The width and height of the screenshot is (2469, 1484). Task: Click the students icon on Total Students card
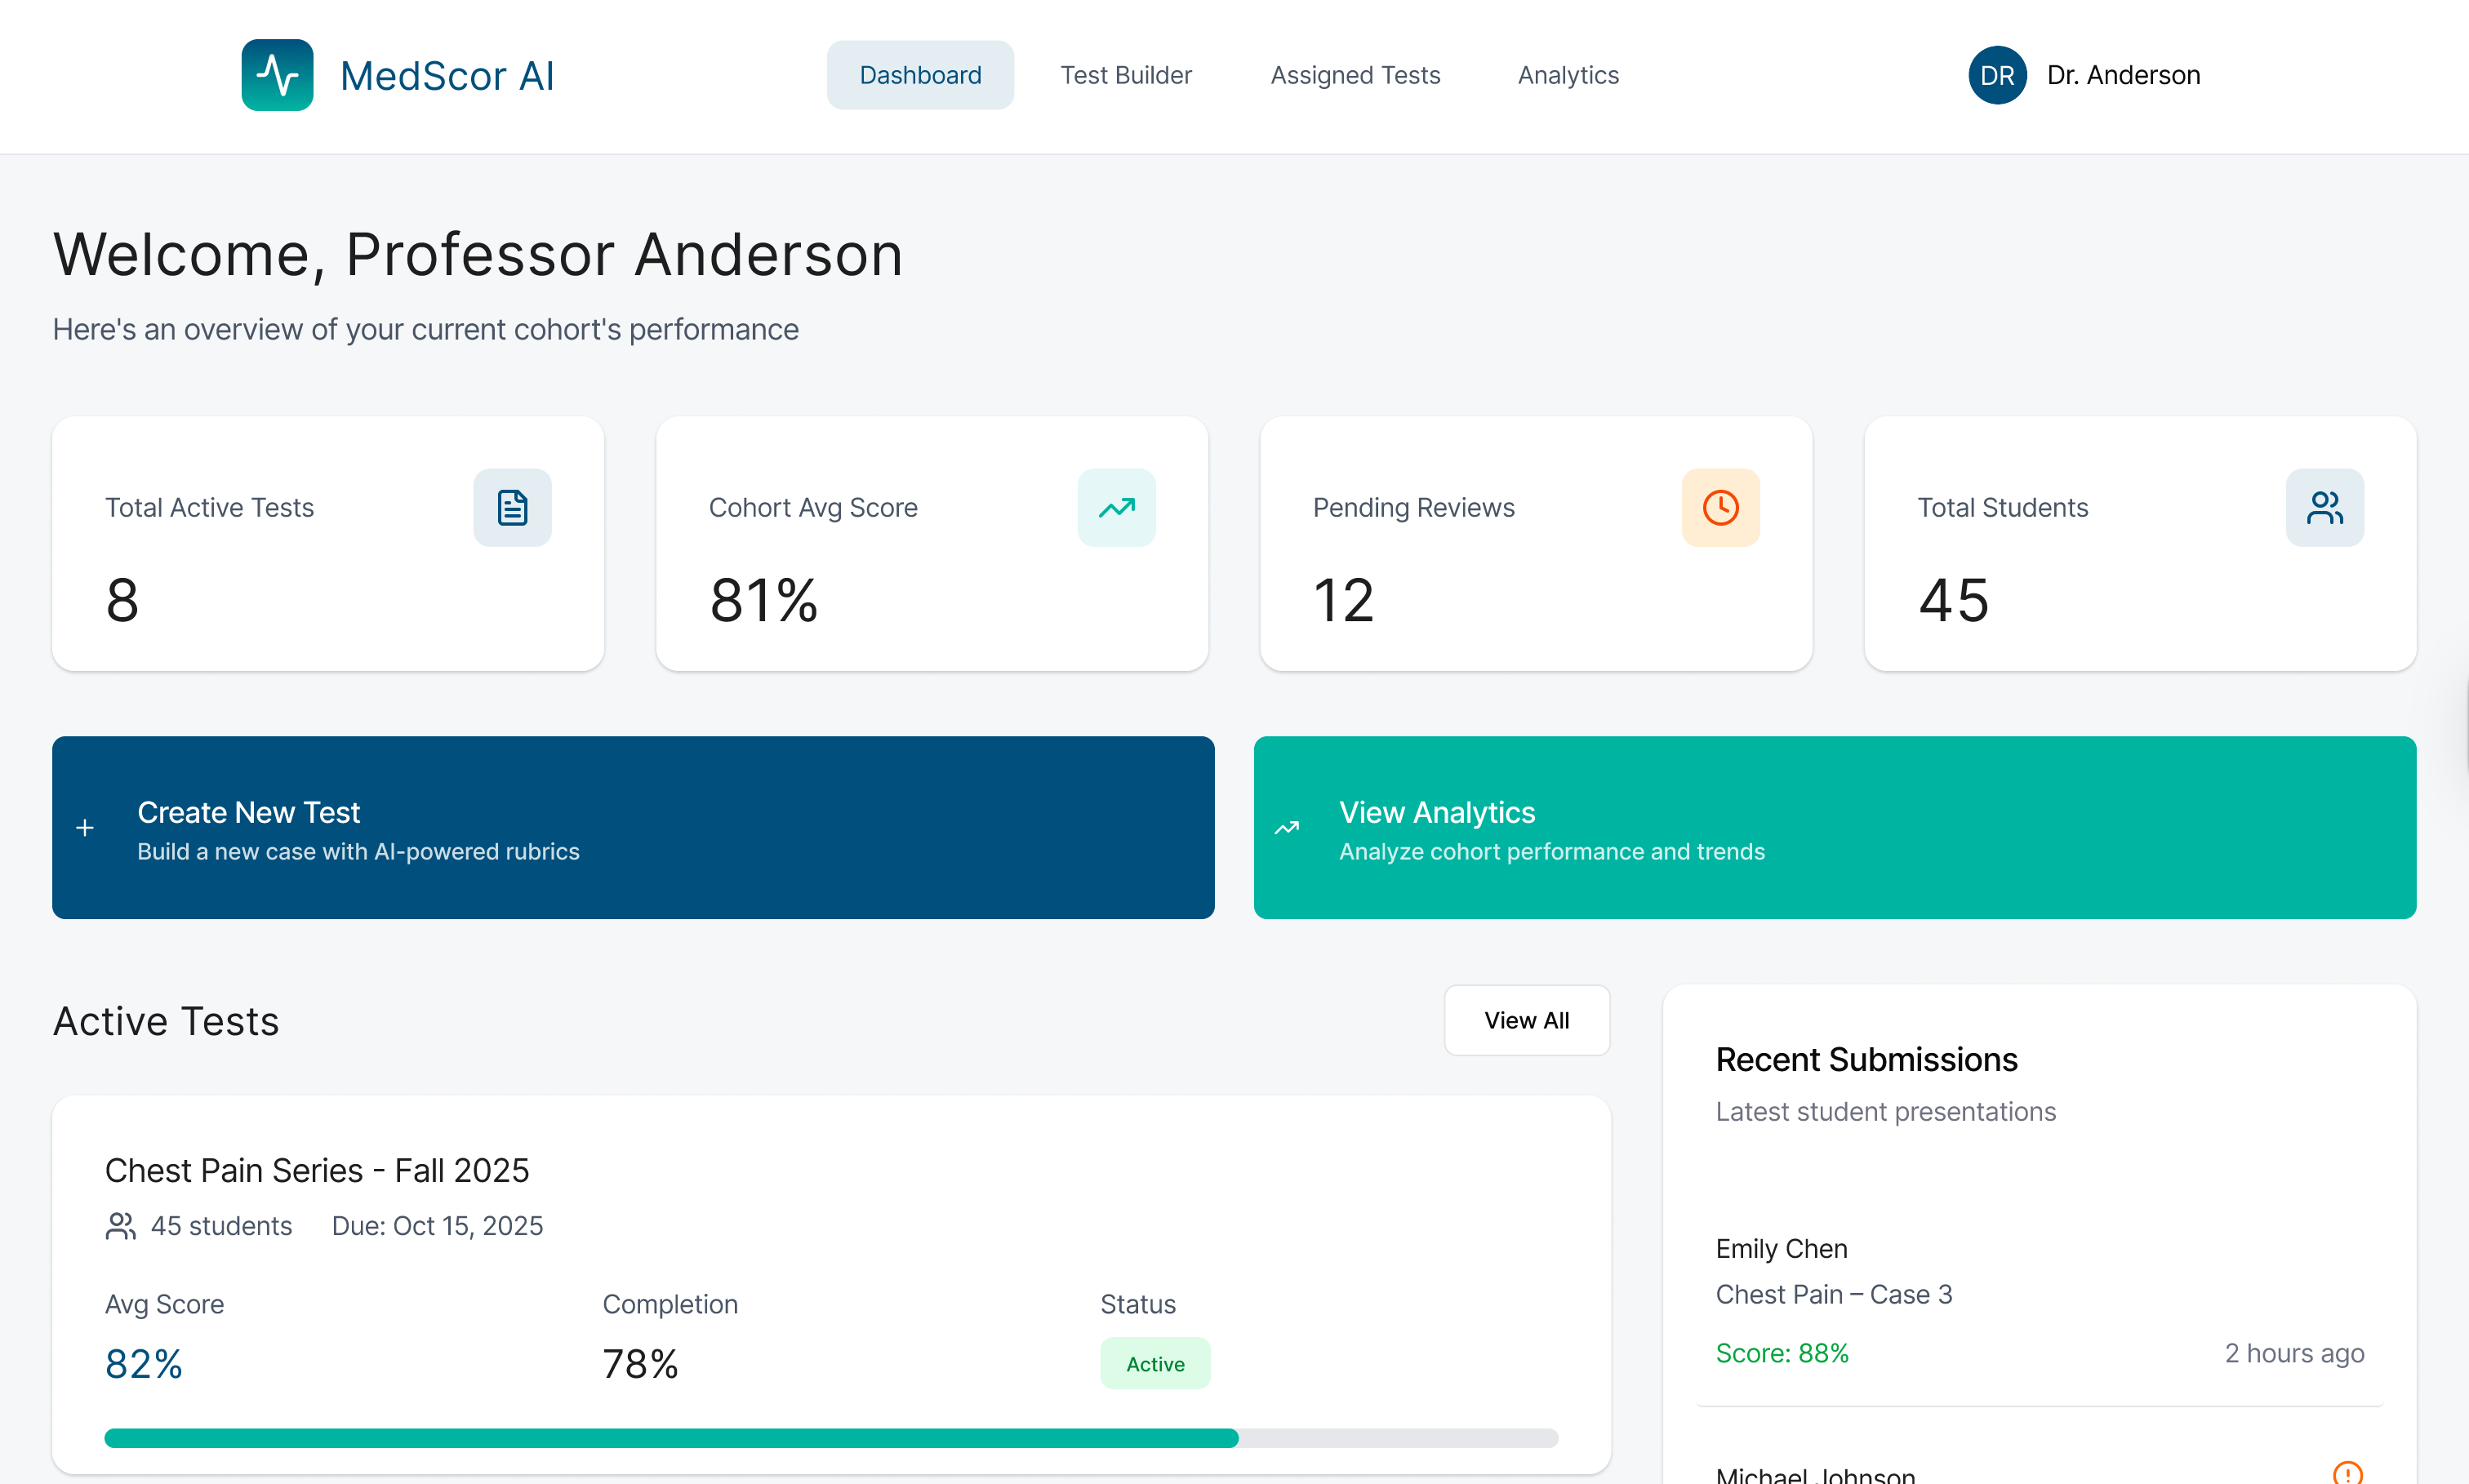[x=2325, y=507]
